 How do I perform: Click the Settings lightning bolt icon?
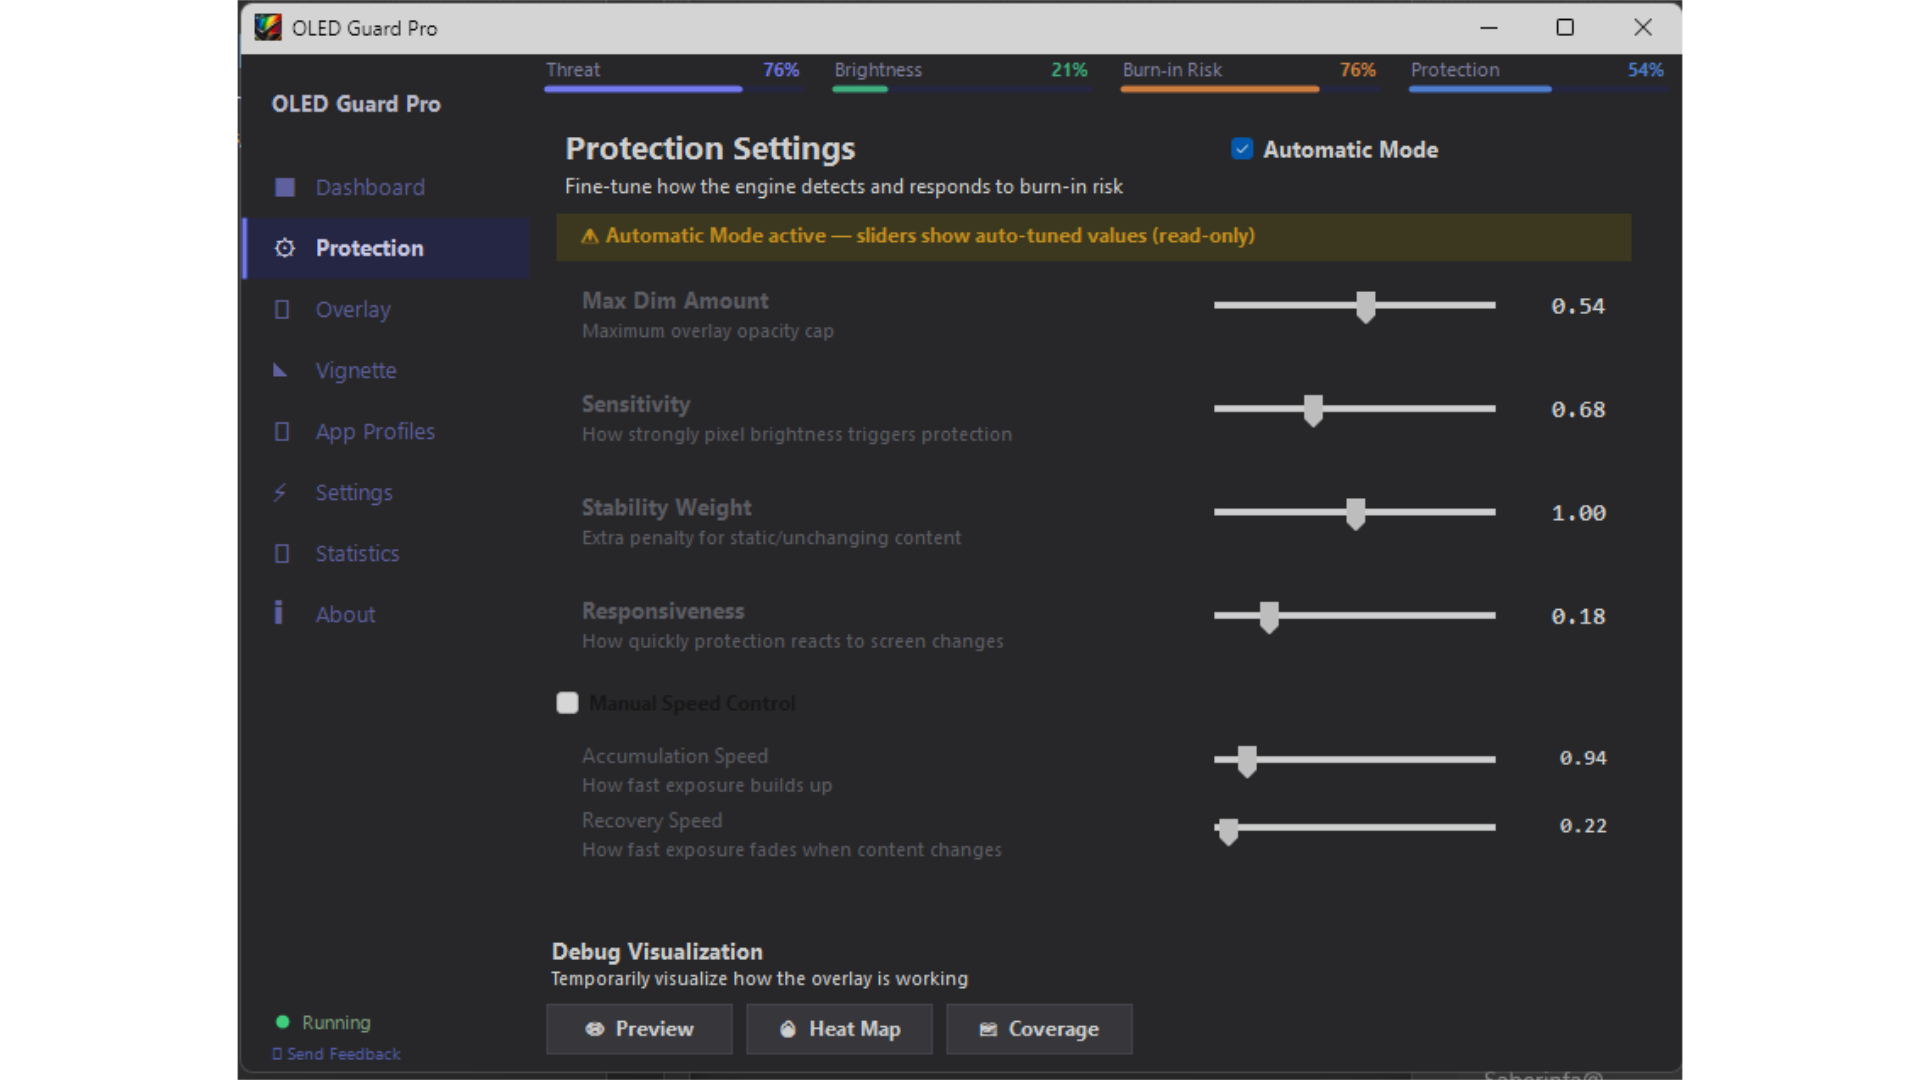(281, 493)
